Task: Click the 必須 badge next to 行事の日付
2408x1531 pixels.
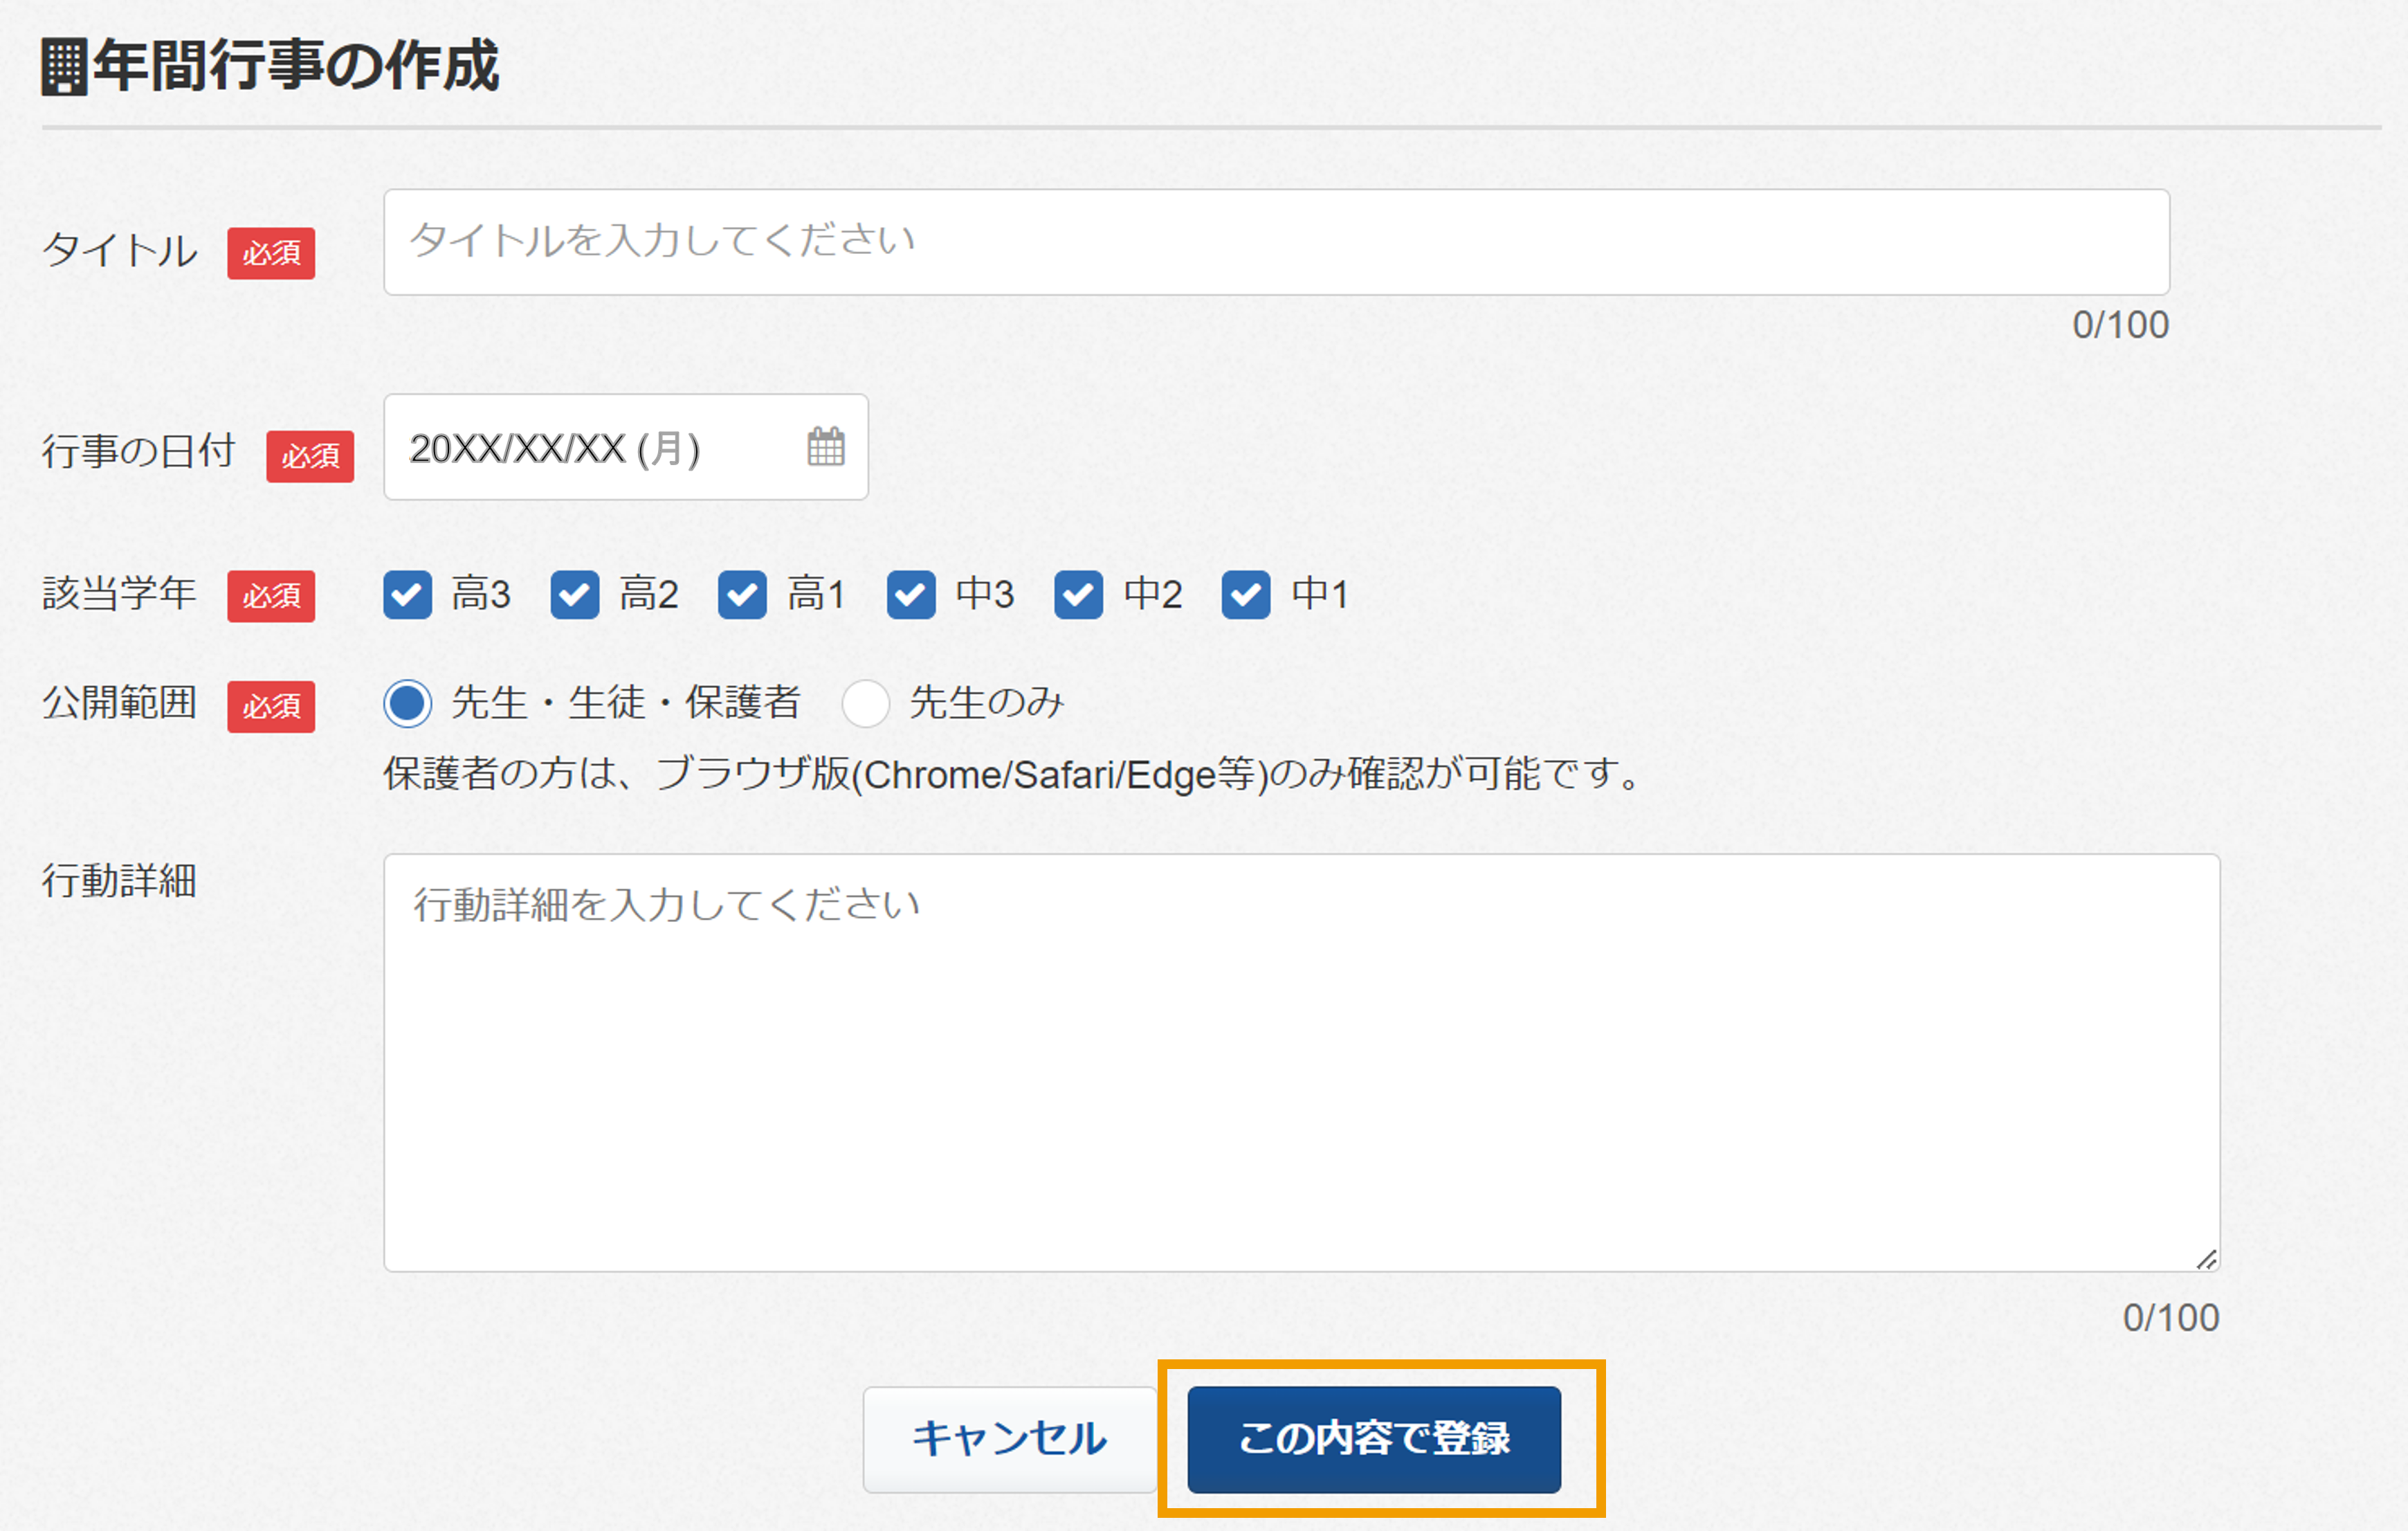Action: tap(310, 456)
